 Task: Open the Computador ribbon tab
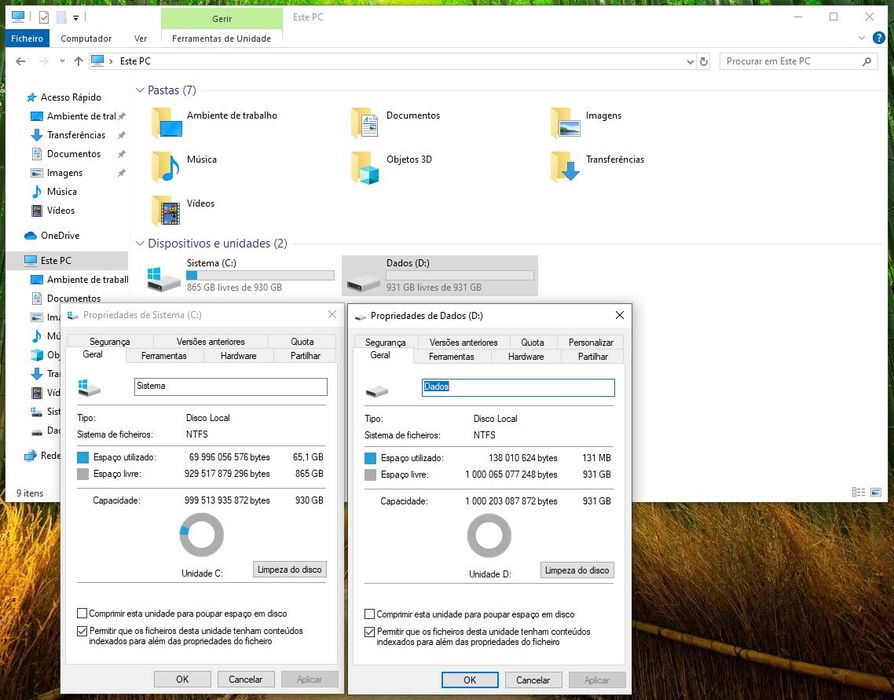[86, 38]
